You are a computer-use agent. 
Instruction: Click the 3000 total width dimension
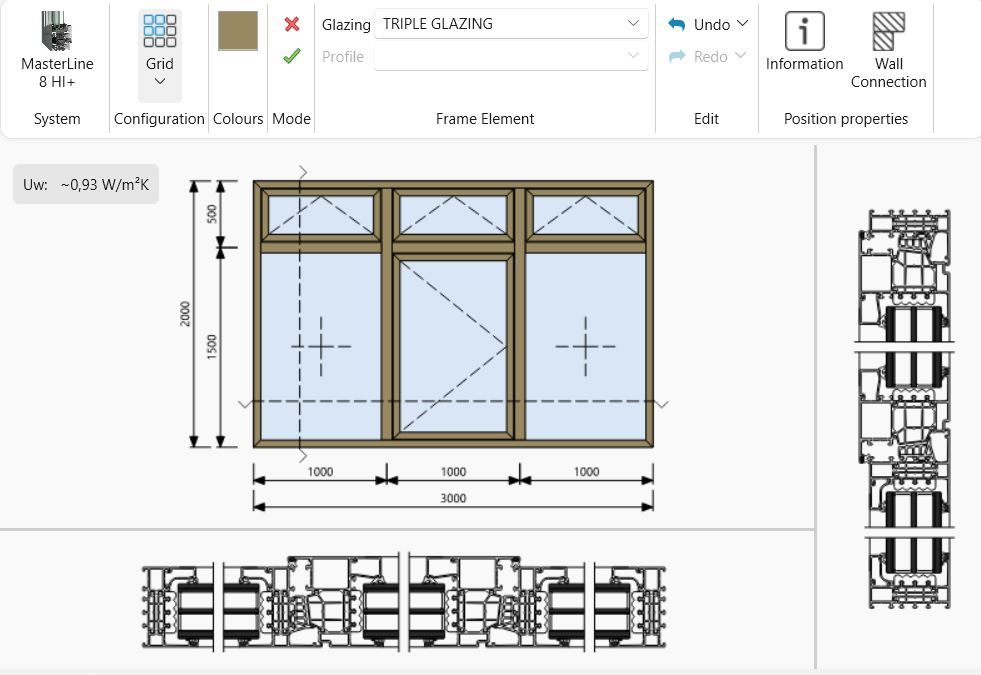[x=453, y=498]
